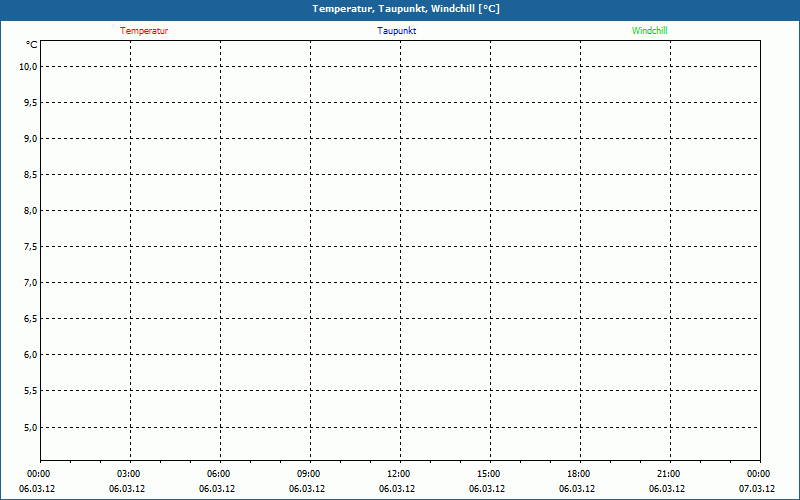Image resolution: width=800 pixels, height=500 pixels.
Task: Click the red Temperatur legend label
Action: 144,31
